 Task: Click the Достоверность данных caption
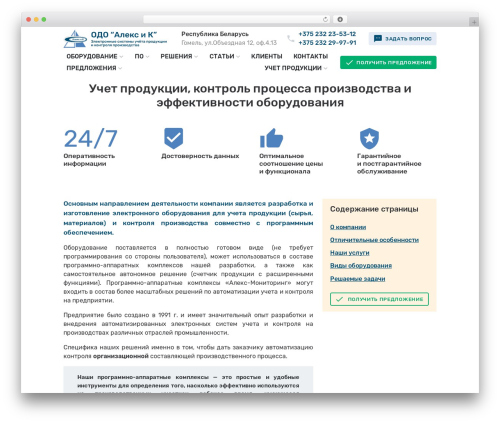[200, 156]
